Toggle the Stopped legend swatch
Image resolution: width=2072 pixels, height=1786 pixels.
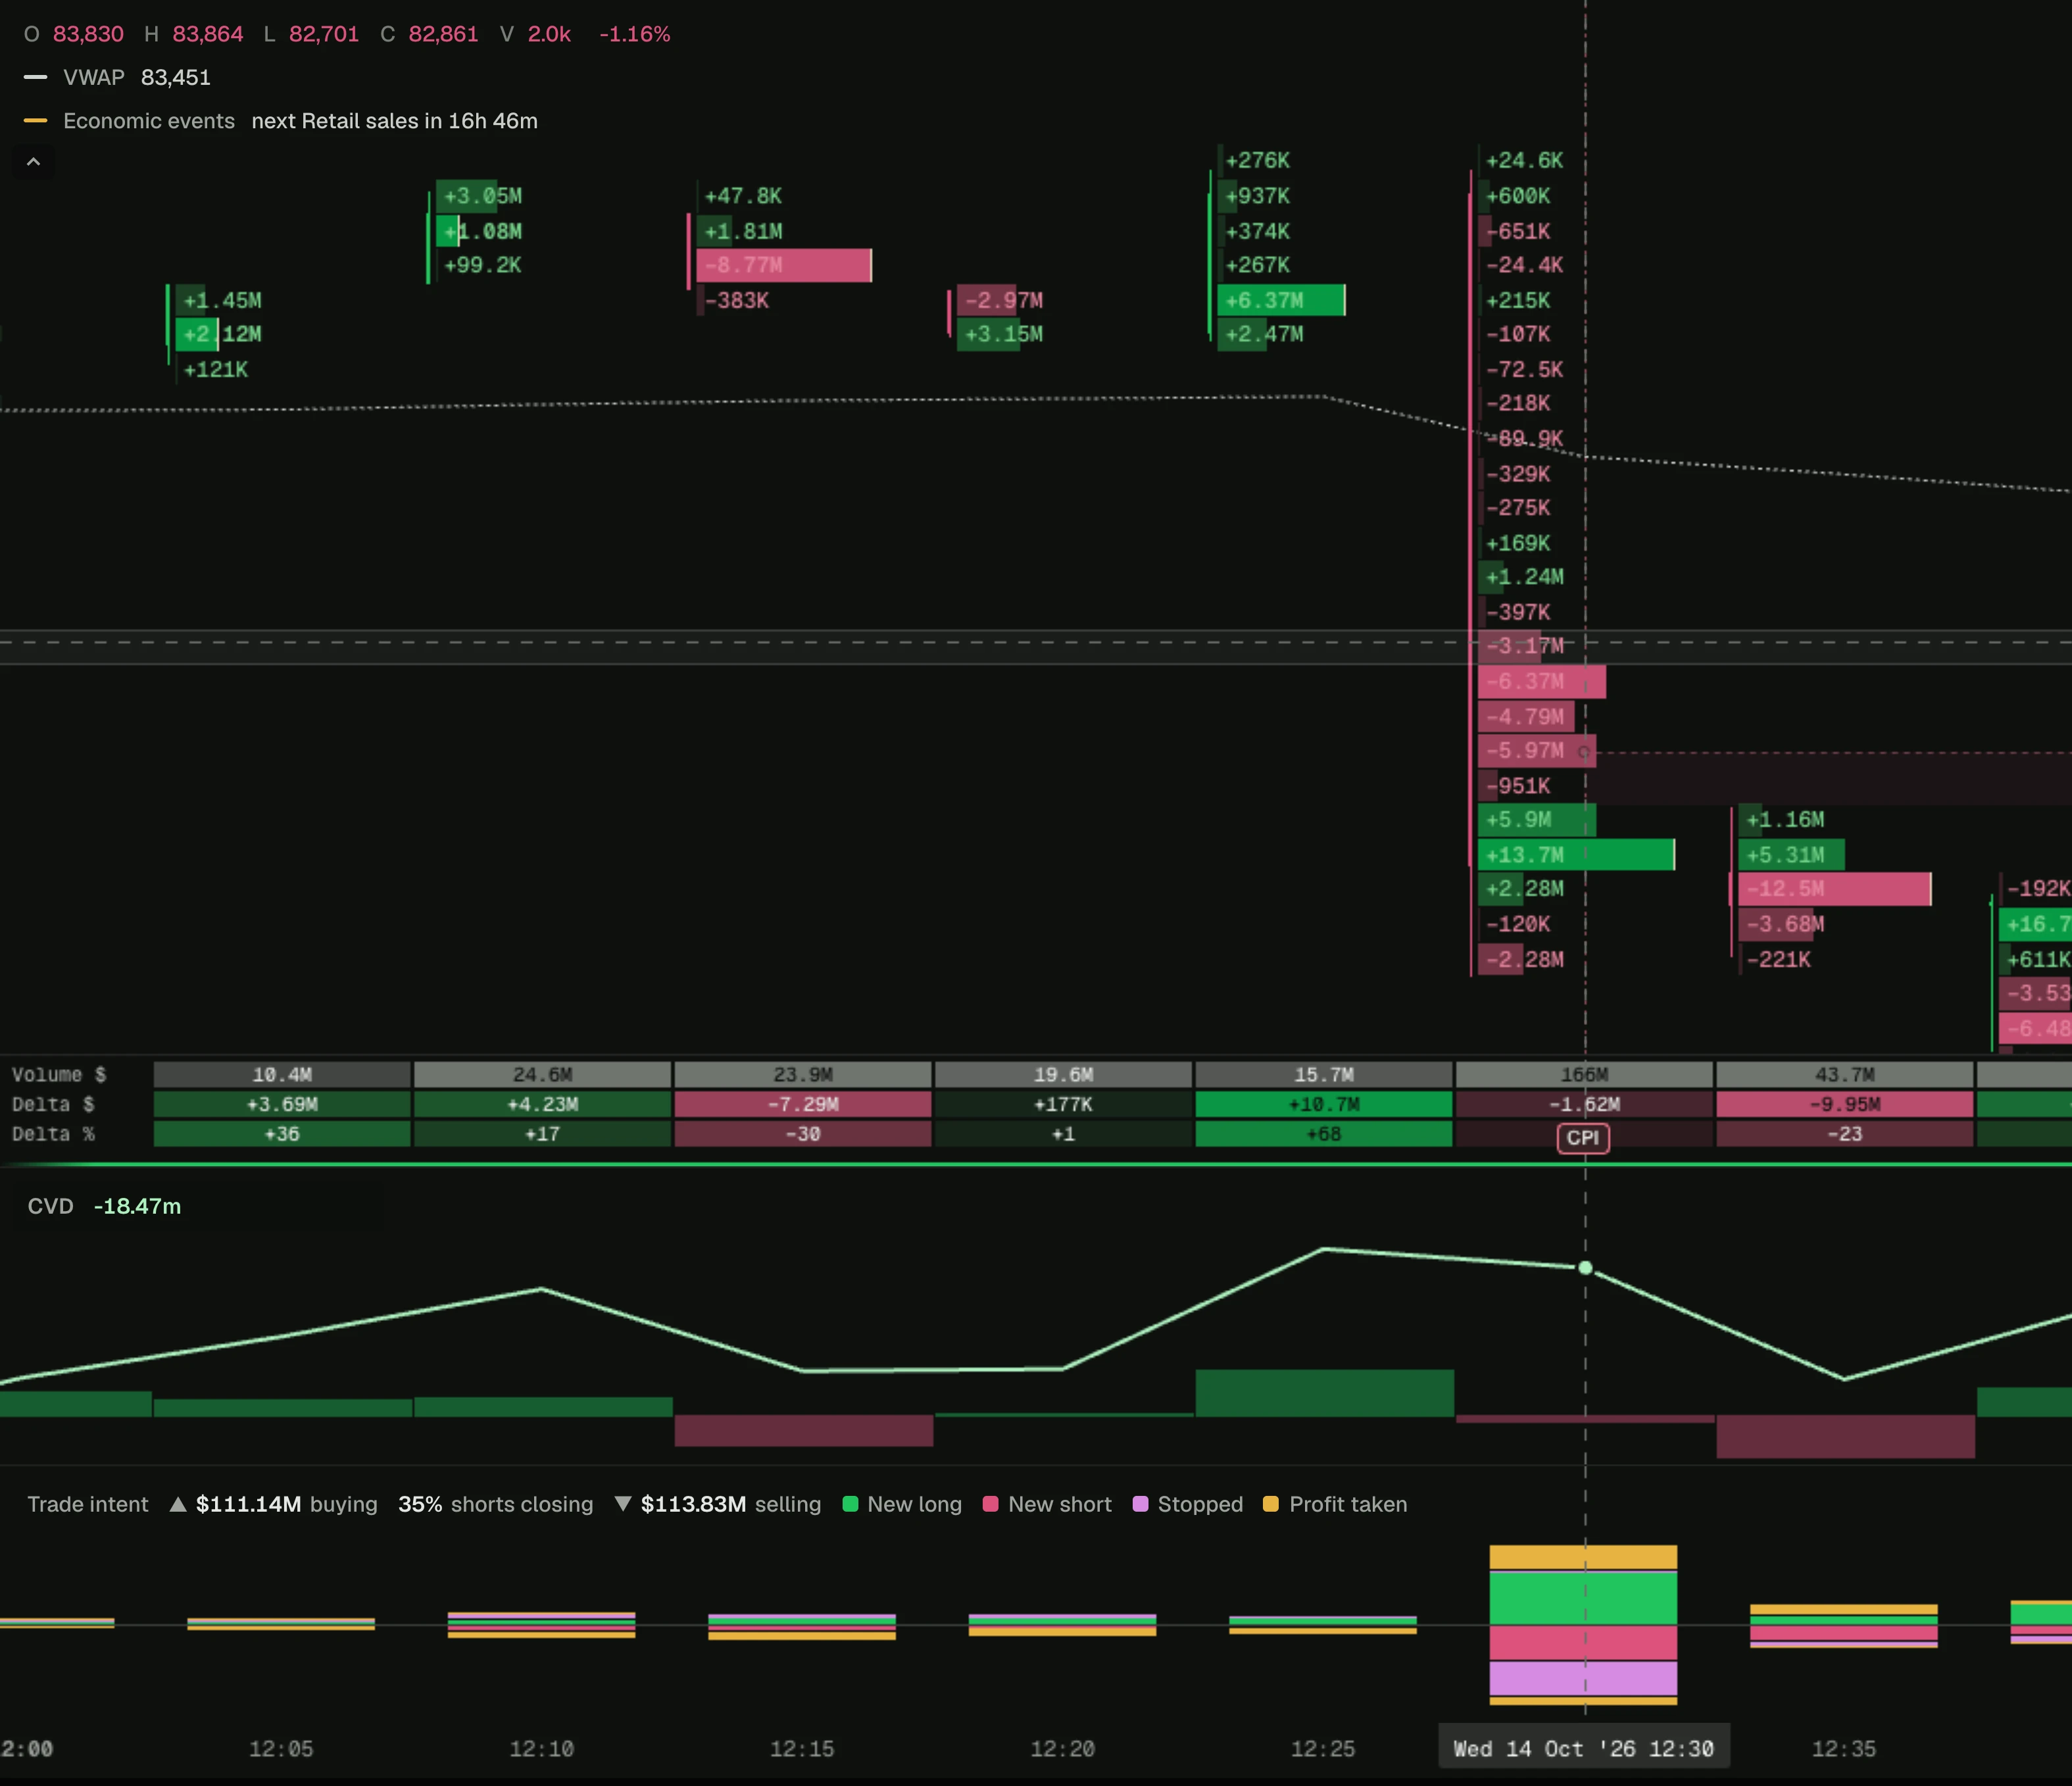coord(1140,1504)
